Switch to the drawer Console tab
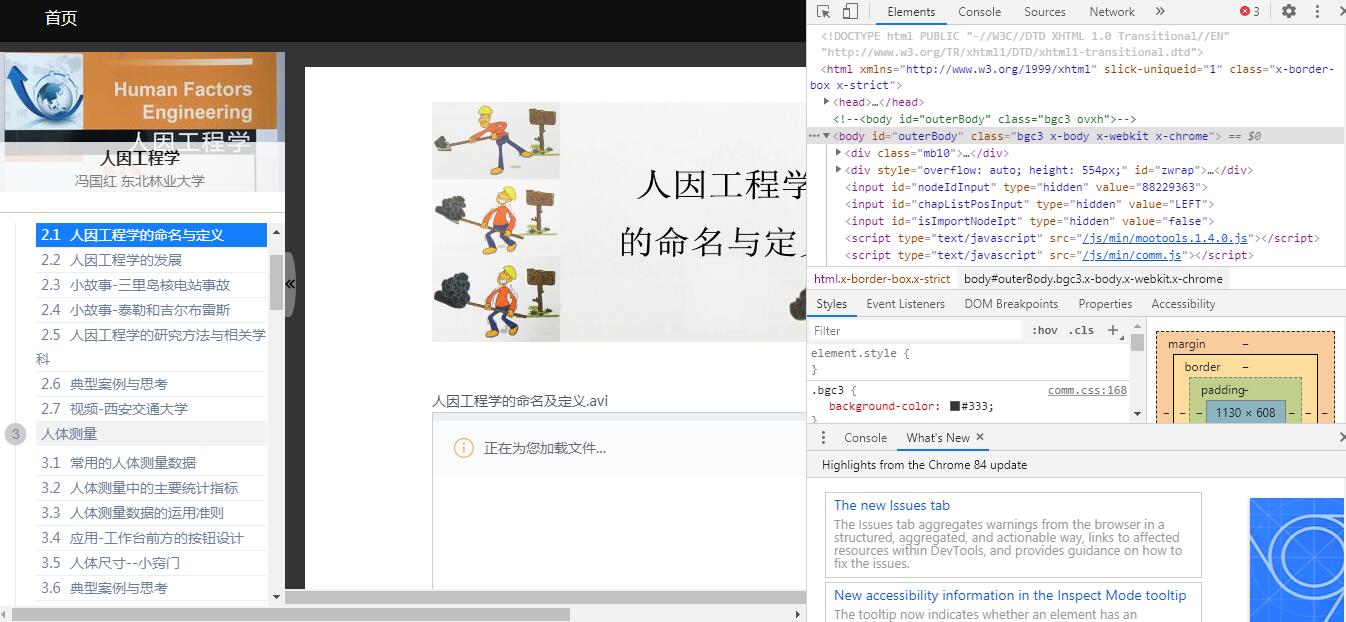The height and width of the screenshot is (622, 1346). click(865, 437)
